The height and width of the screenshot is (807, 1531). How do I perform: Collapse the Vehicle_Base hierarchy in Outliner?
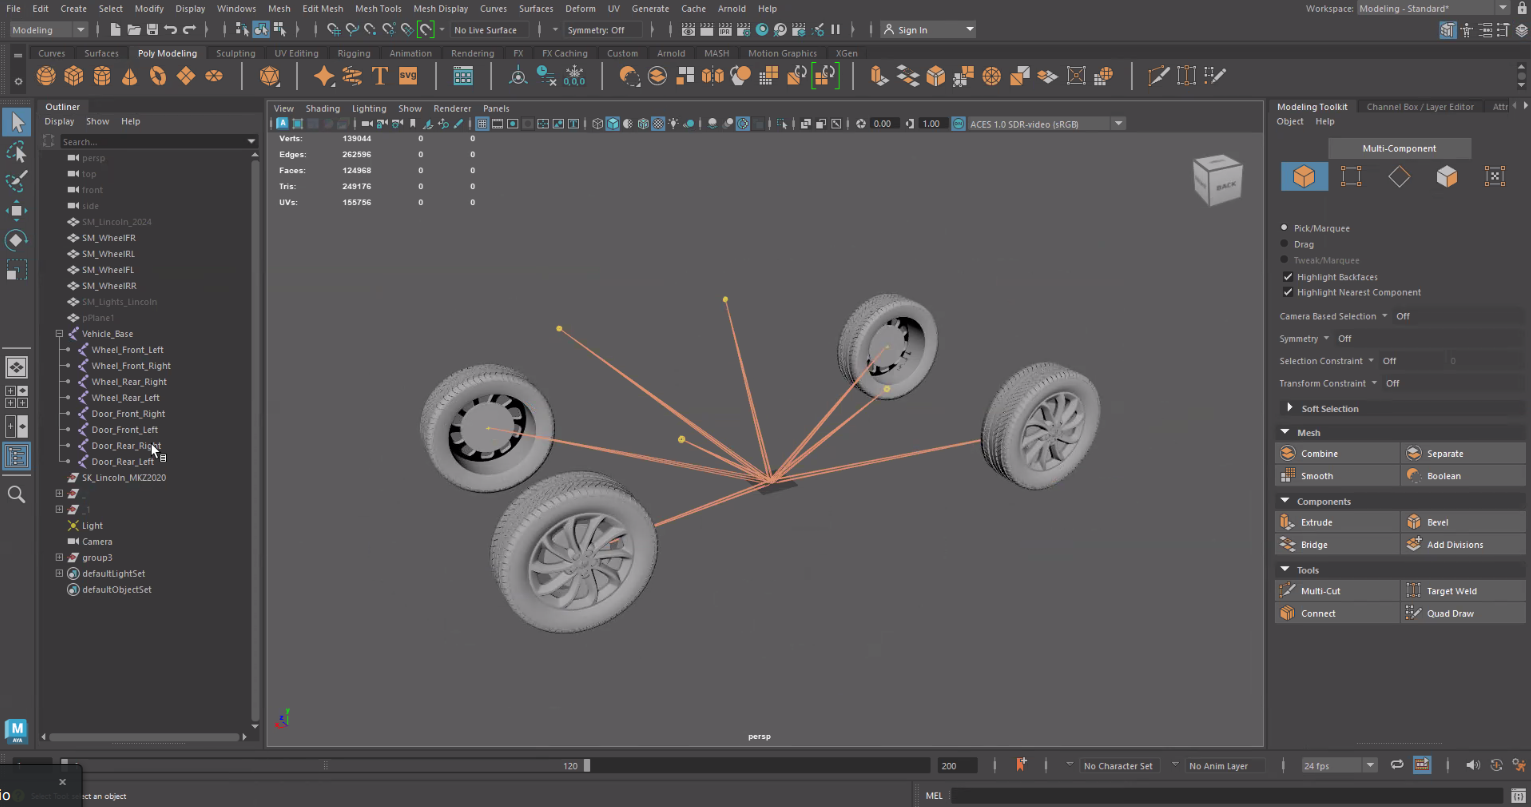coord(59,334)
